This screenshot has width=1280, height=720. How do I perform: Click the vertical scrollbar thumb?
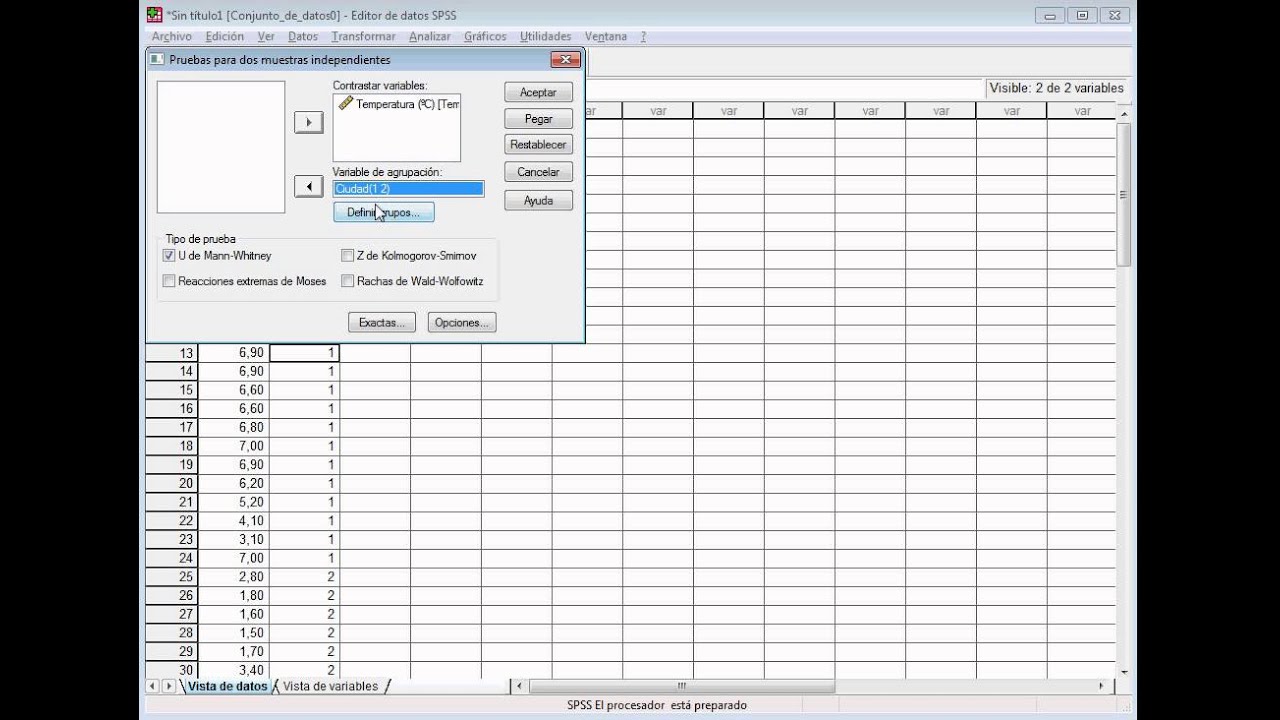pos(1125,193)
